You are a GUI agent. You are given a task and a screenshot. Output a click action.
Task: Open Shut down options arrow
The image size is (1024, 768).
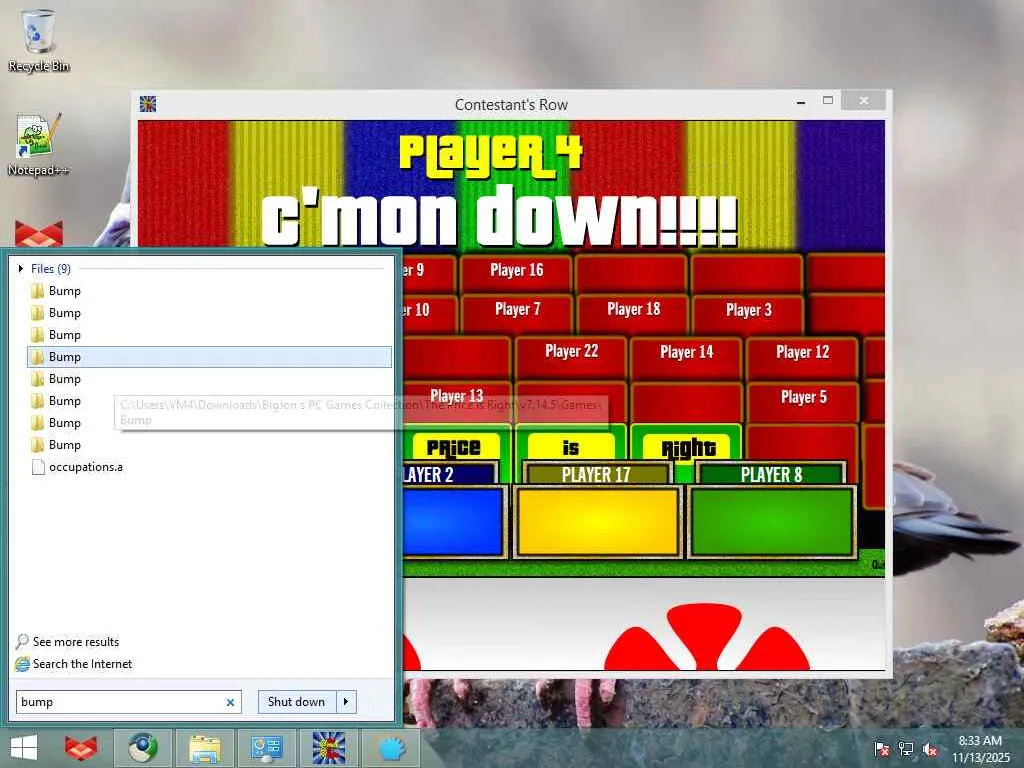point(346,702)
